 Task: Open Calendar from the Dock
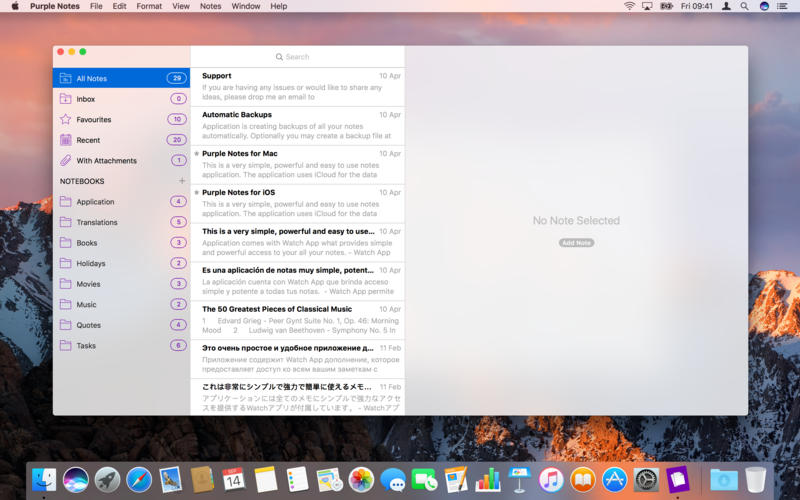[x=234, y=480]
